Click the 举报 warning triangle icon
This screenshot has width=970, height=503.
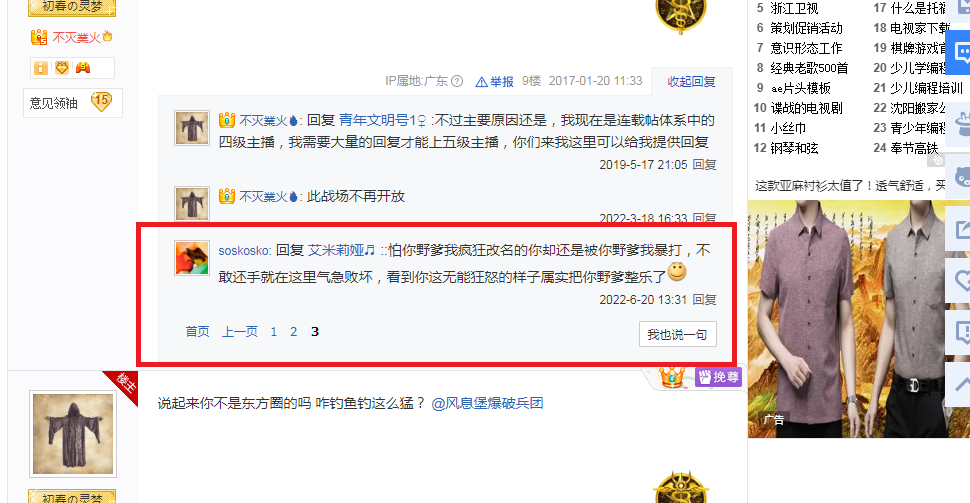481,82
